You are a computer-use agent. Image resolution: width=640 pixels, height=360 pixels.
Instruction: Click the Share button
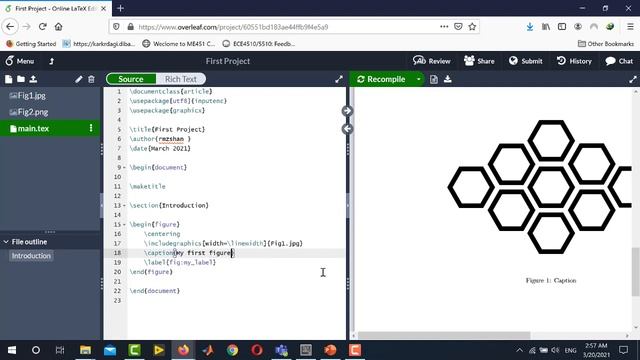[x=479, y=61]
